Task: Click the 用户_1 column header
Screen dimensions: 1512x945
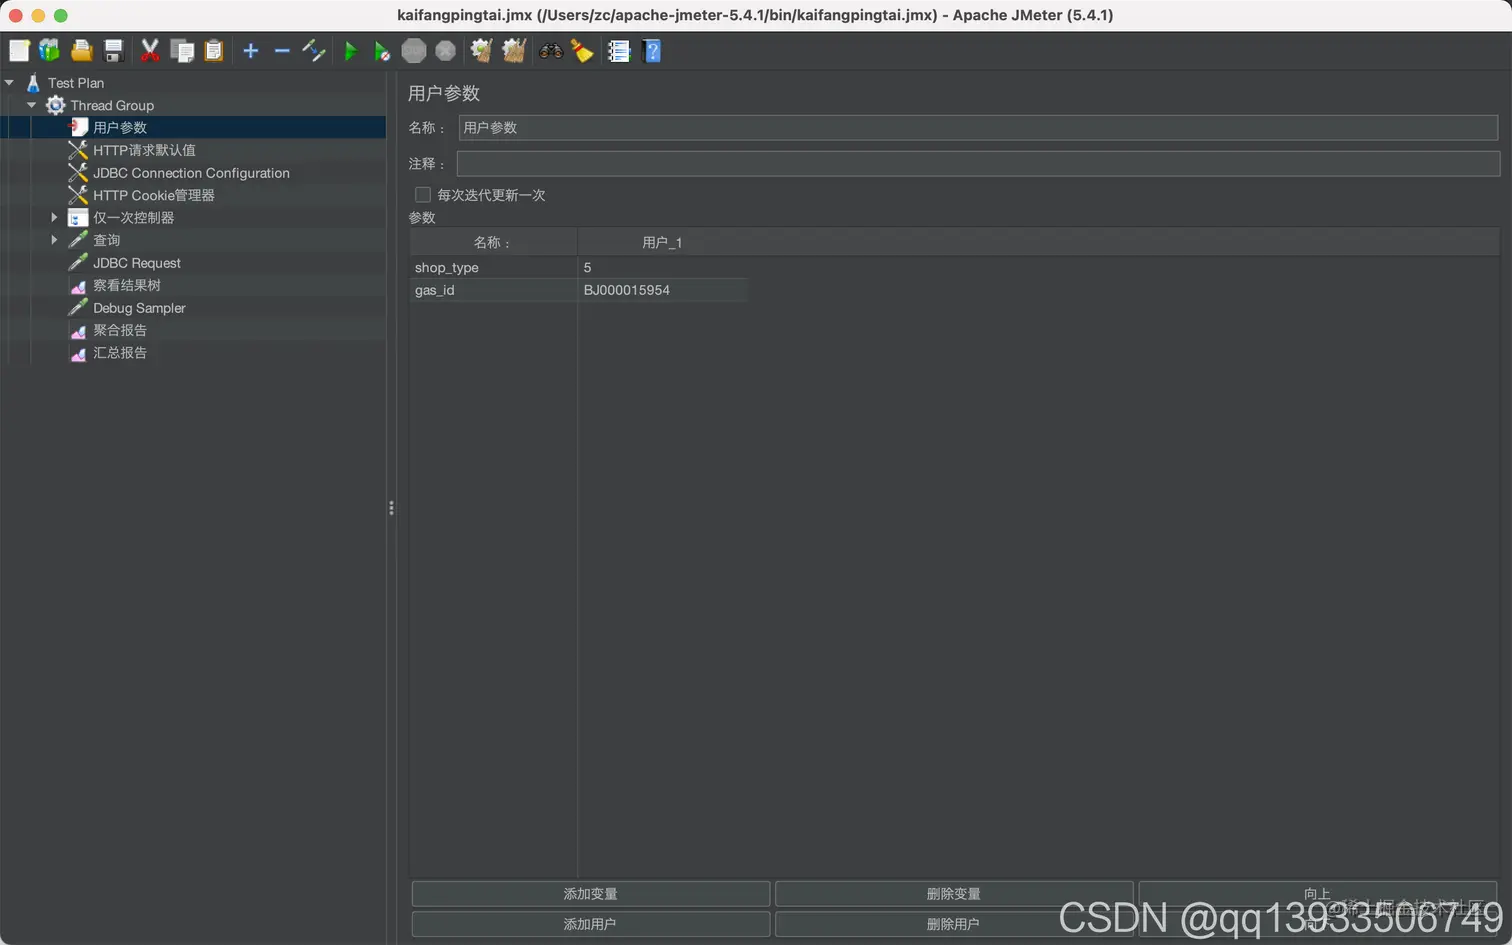Action: click(662, 242)
